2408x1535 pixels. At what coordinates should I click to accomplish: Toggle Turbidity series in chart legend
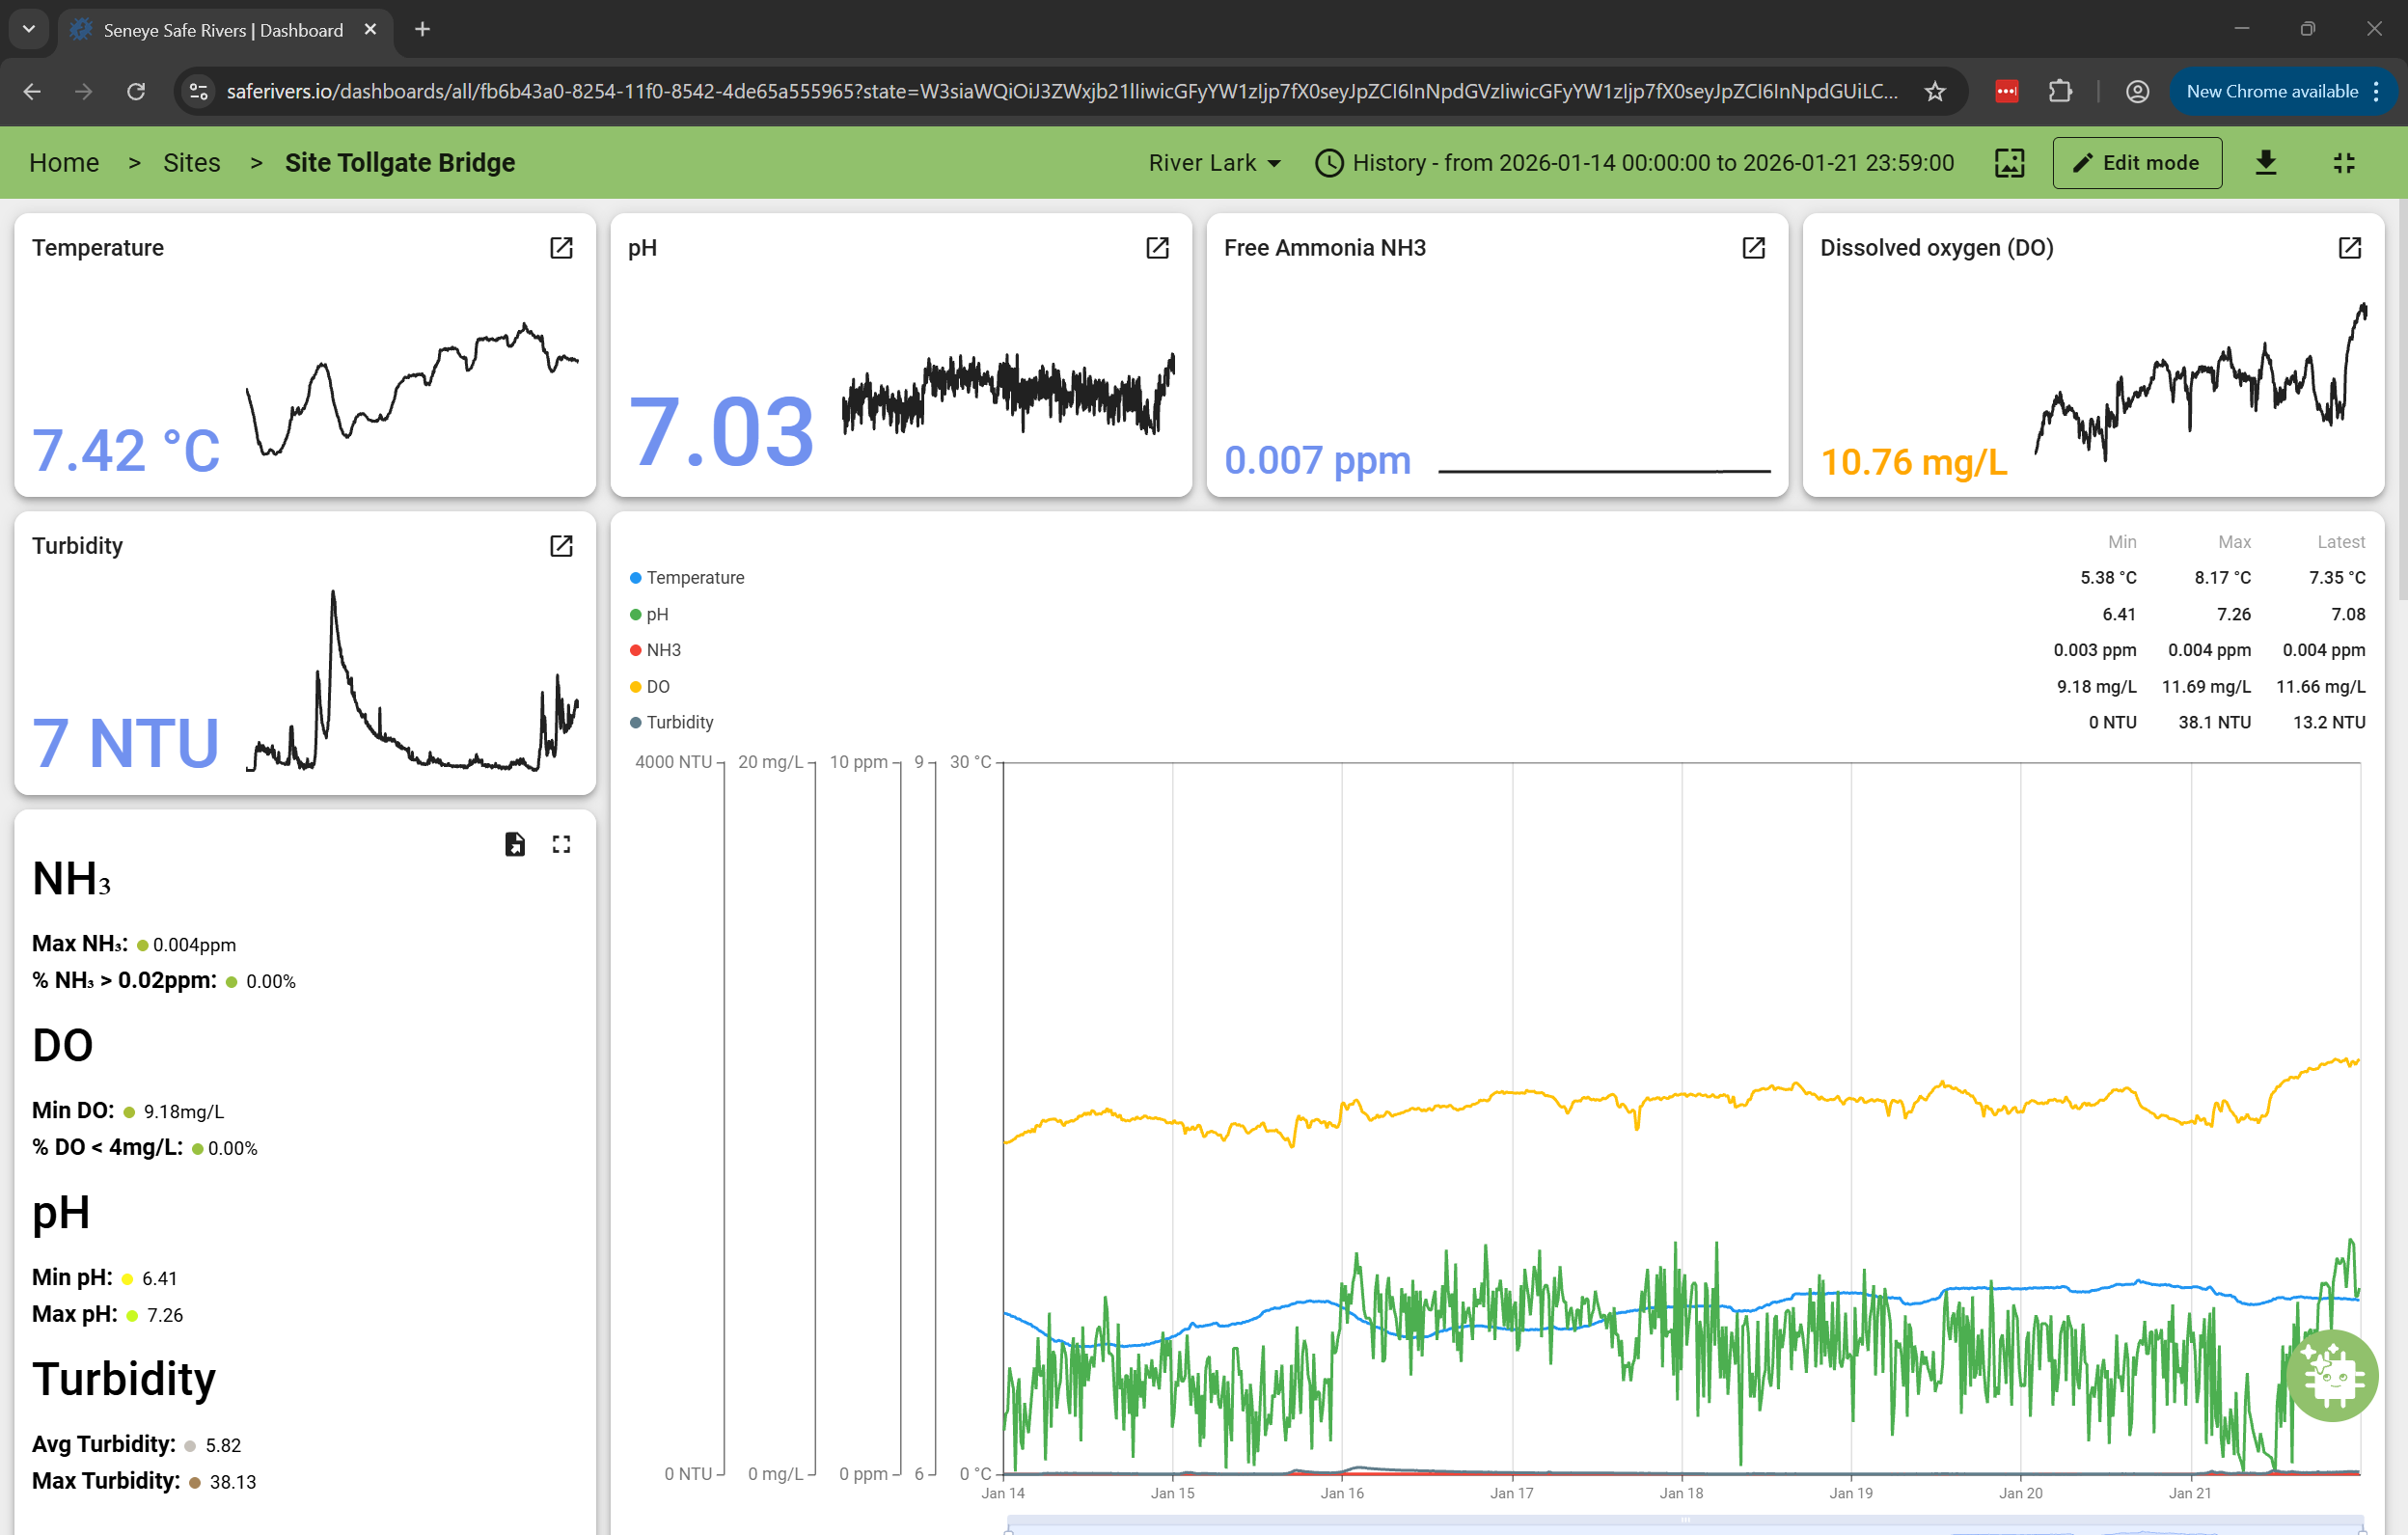click(679, 722)
